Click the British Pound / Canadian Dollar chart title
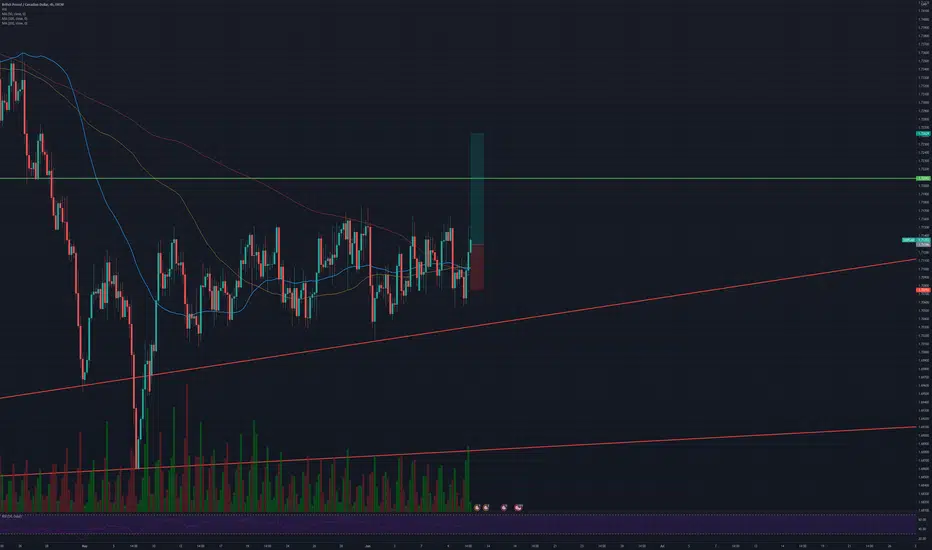This screenshot has height=550, width=932. (32, 4)
